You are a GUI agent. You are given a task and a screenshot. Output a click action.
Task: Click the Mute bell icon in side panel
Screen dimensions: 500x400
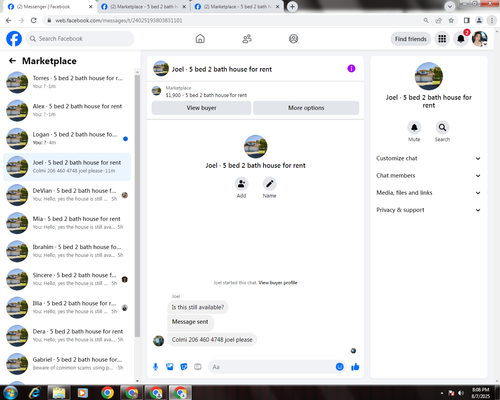pyautogui.click(x=414, y=127)
